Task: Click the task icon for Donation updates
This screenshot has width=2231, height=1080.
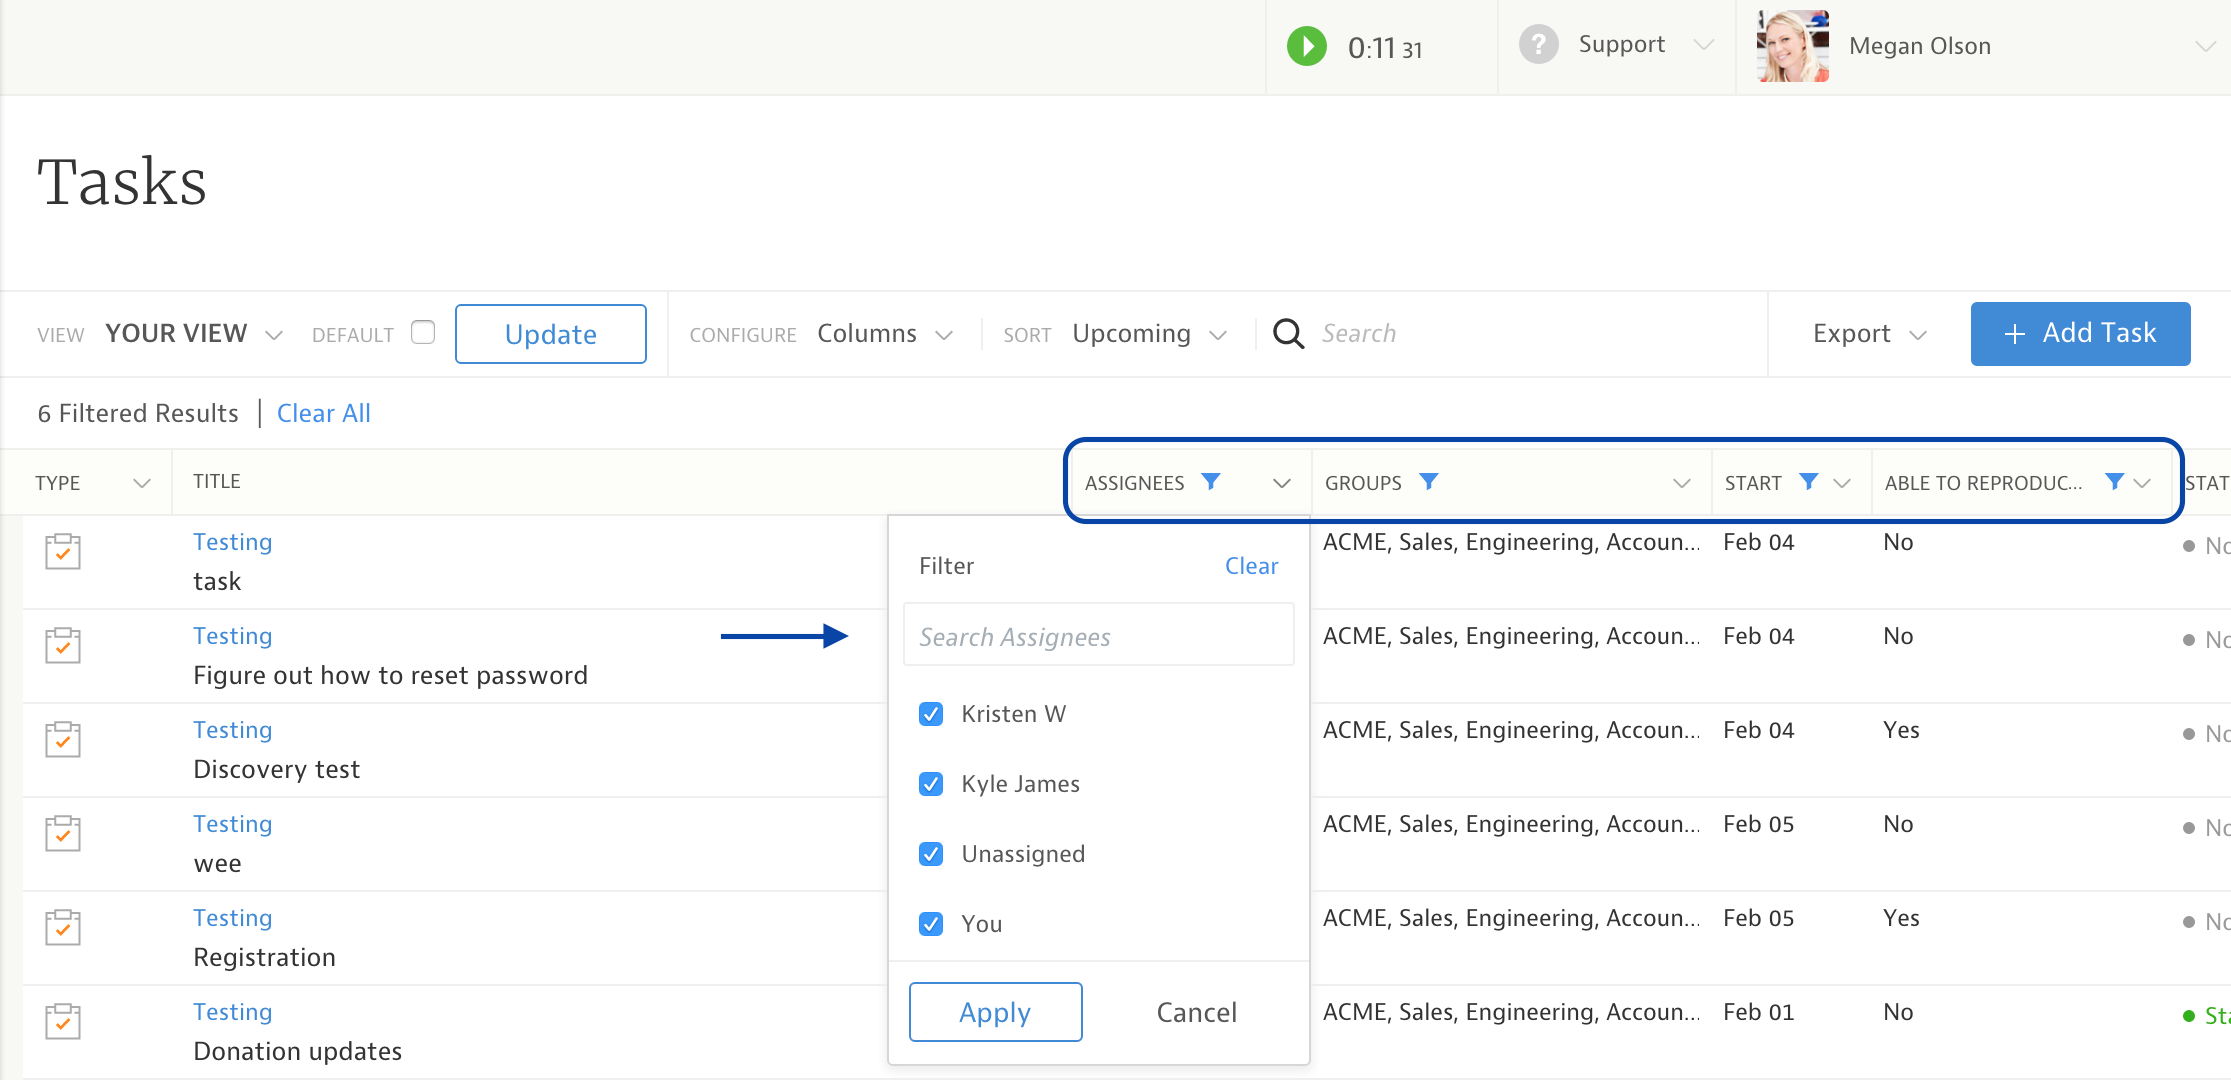Action: (x=63, y=1021)
